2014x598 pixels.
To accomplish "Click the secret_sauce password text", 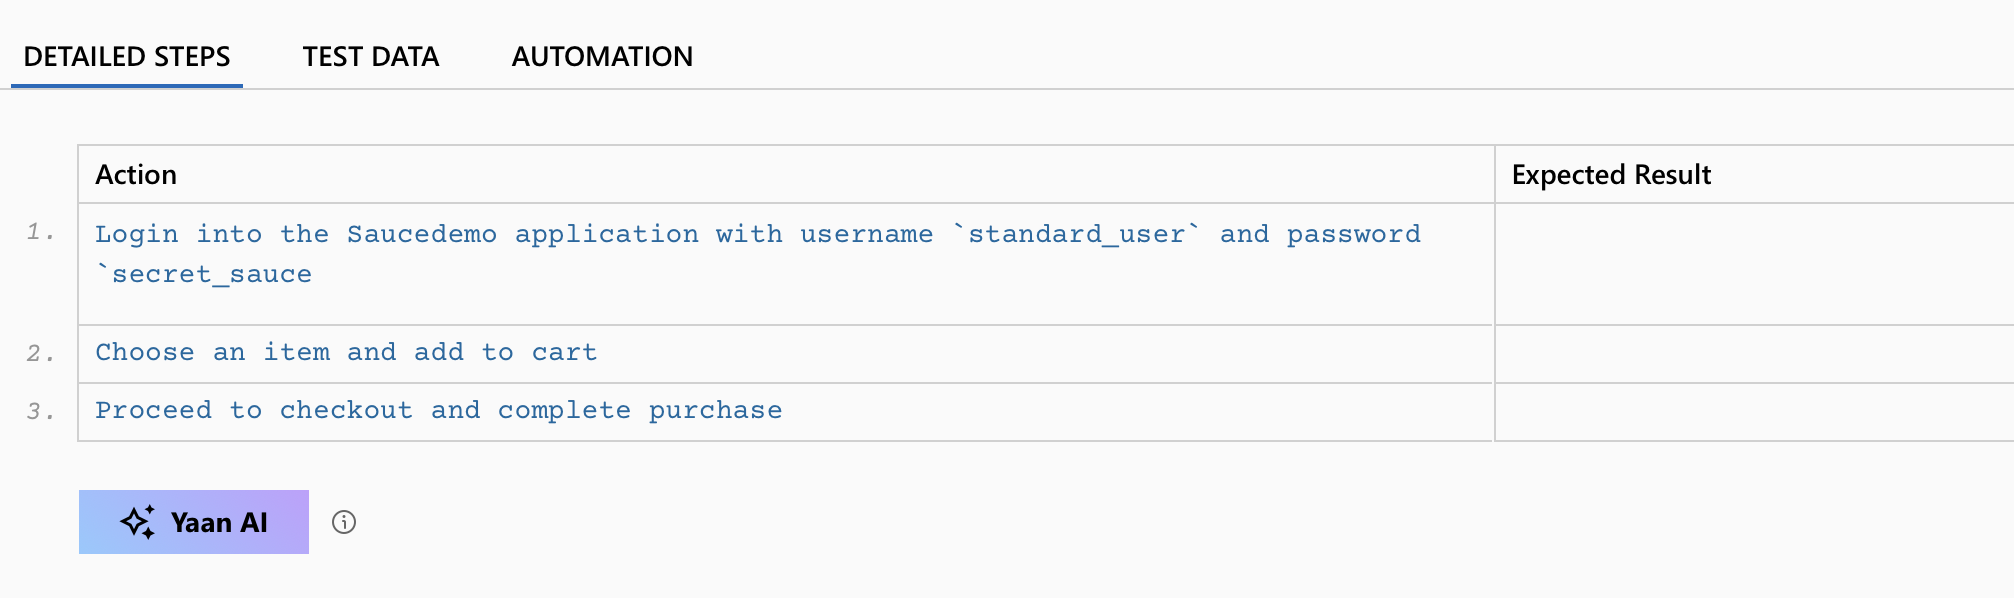I will 211,275.
